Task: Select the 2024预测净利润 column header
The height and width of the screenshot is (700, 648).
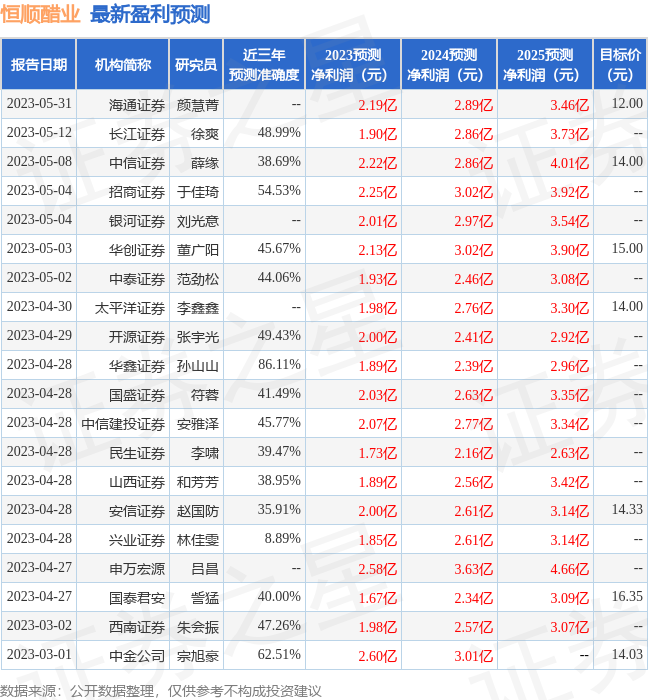Action: (449, 64)
